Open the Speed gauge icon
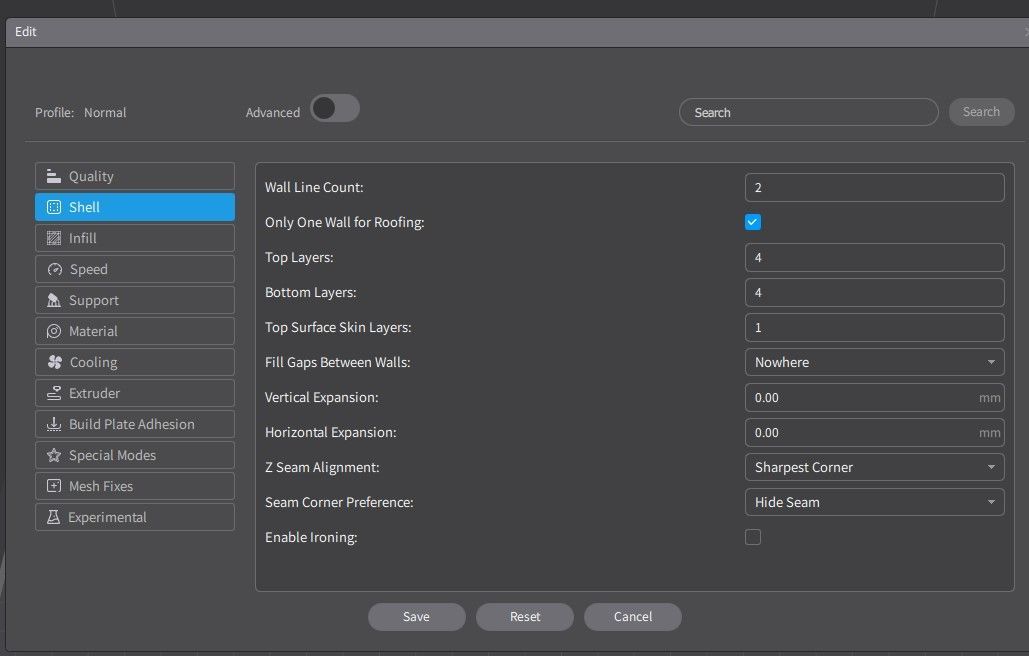 tap(54, 269)
